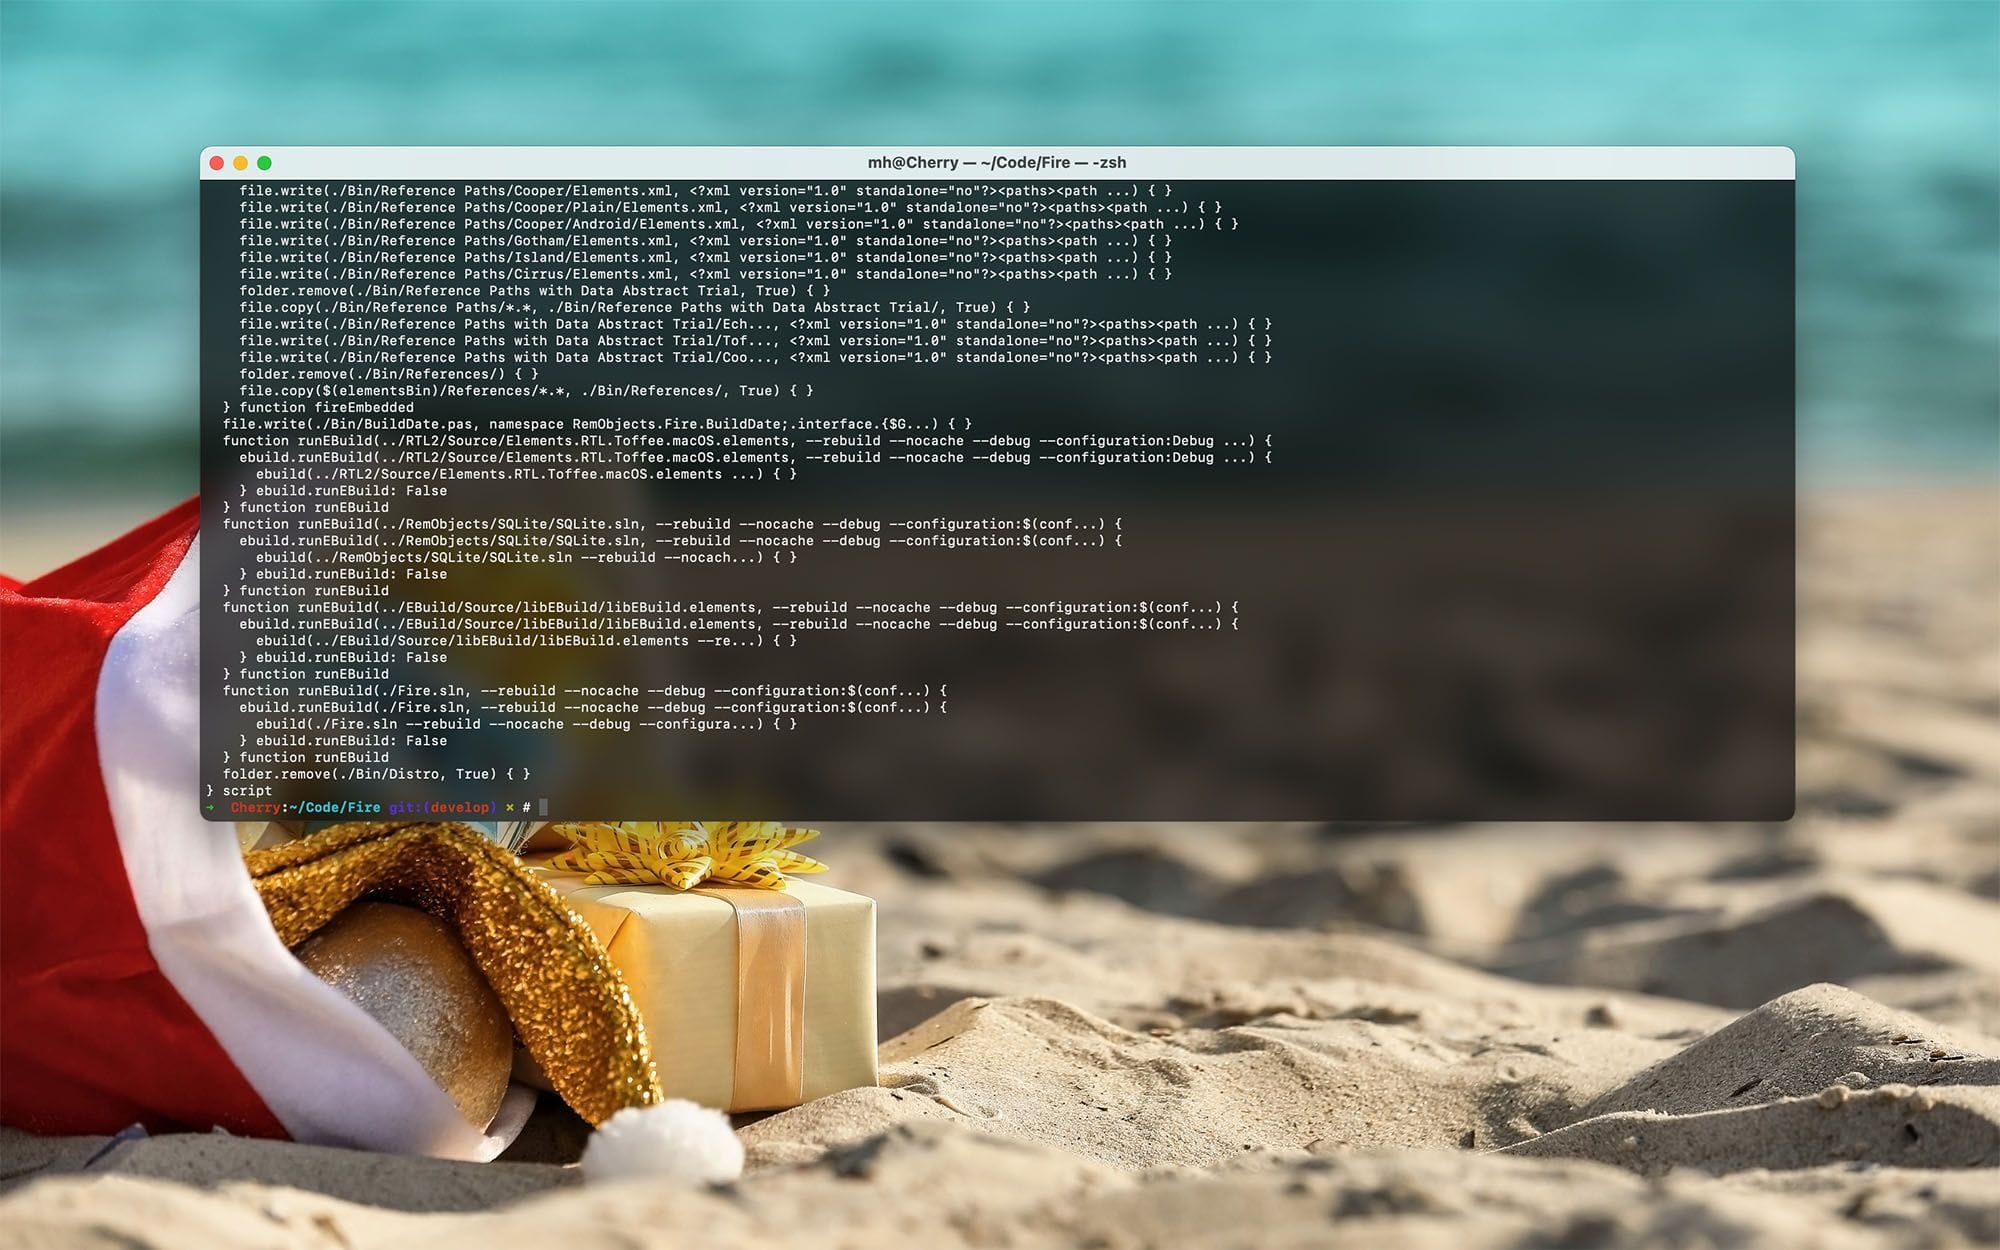Zoom the terminal with the green button
Image resolution: width=2000 pixels, height=1250 pixels.
pos(264,163)
